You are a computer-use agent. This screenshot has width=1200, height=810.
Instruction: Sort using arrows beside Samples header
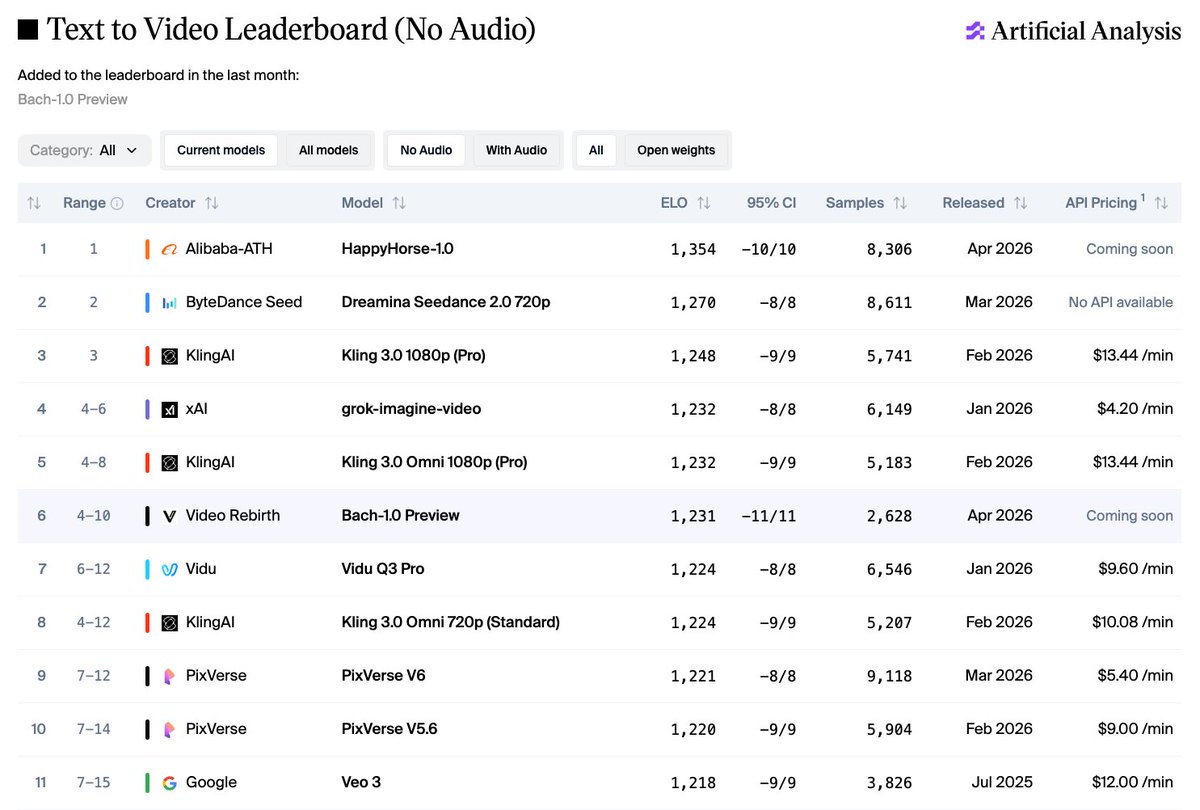point(900,203)
